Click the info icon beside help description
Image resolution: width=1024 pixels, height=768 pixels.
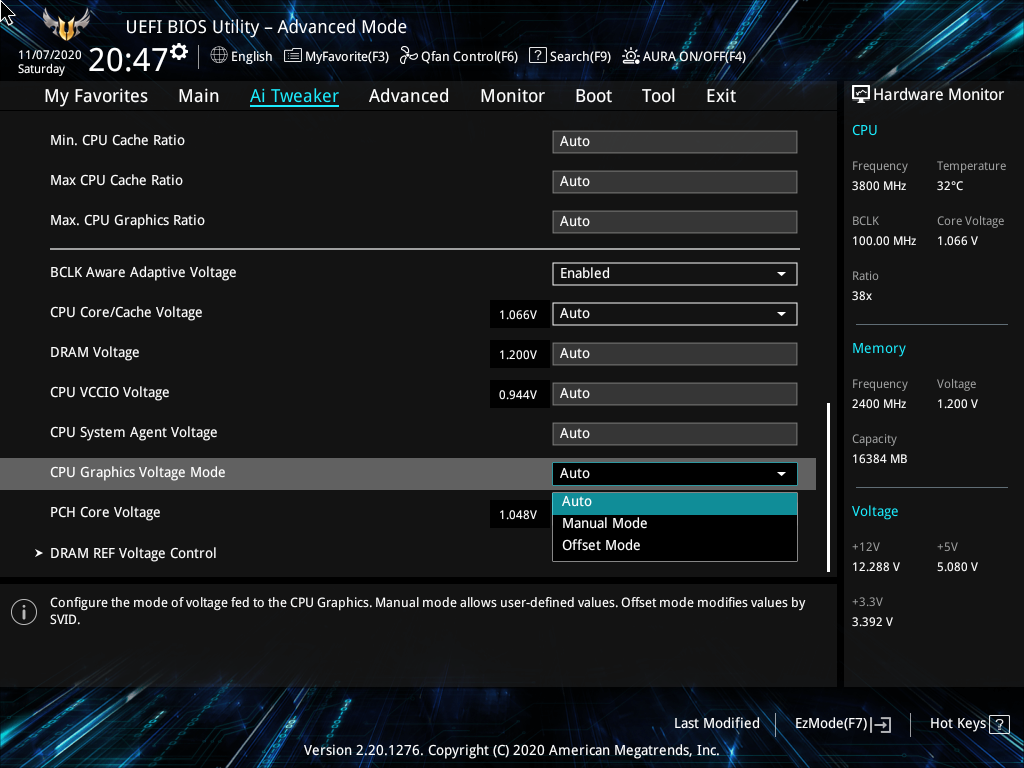24,611
